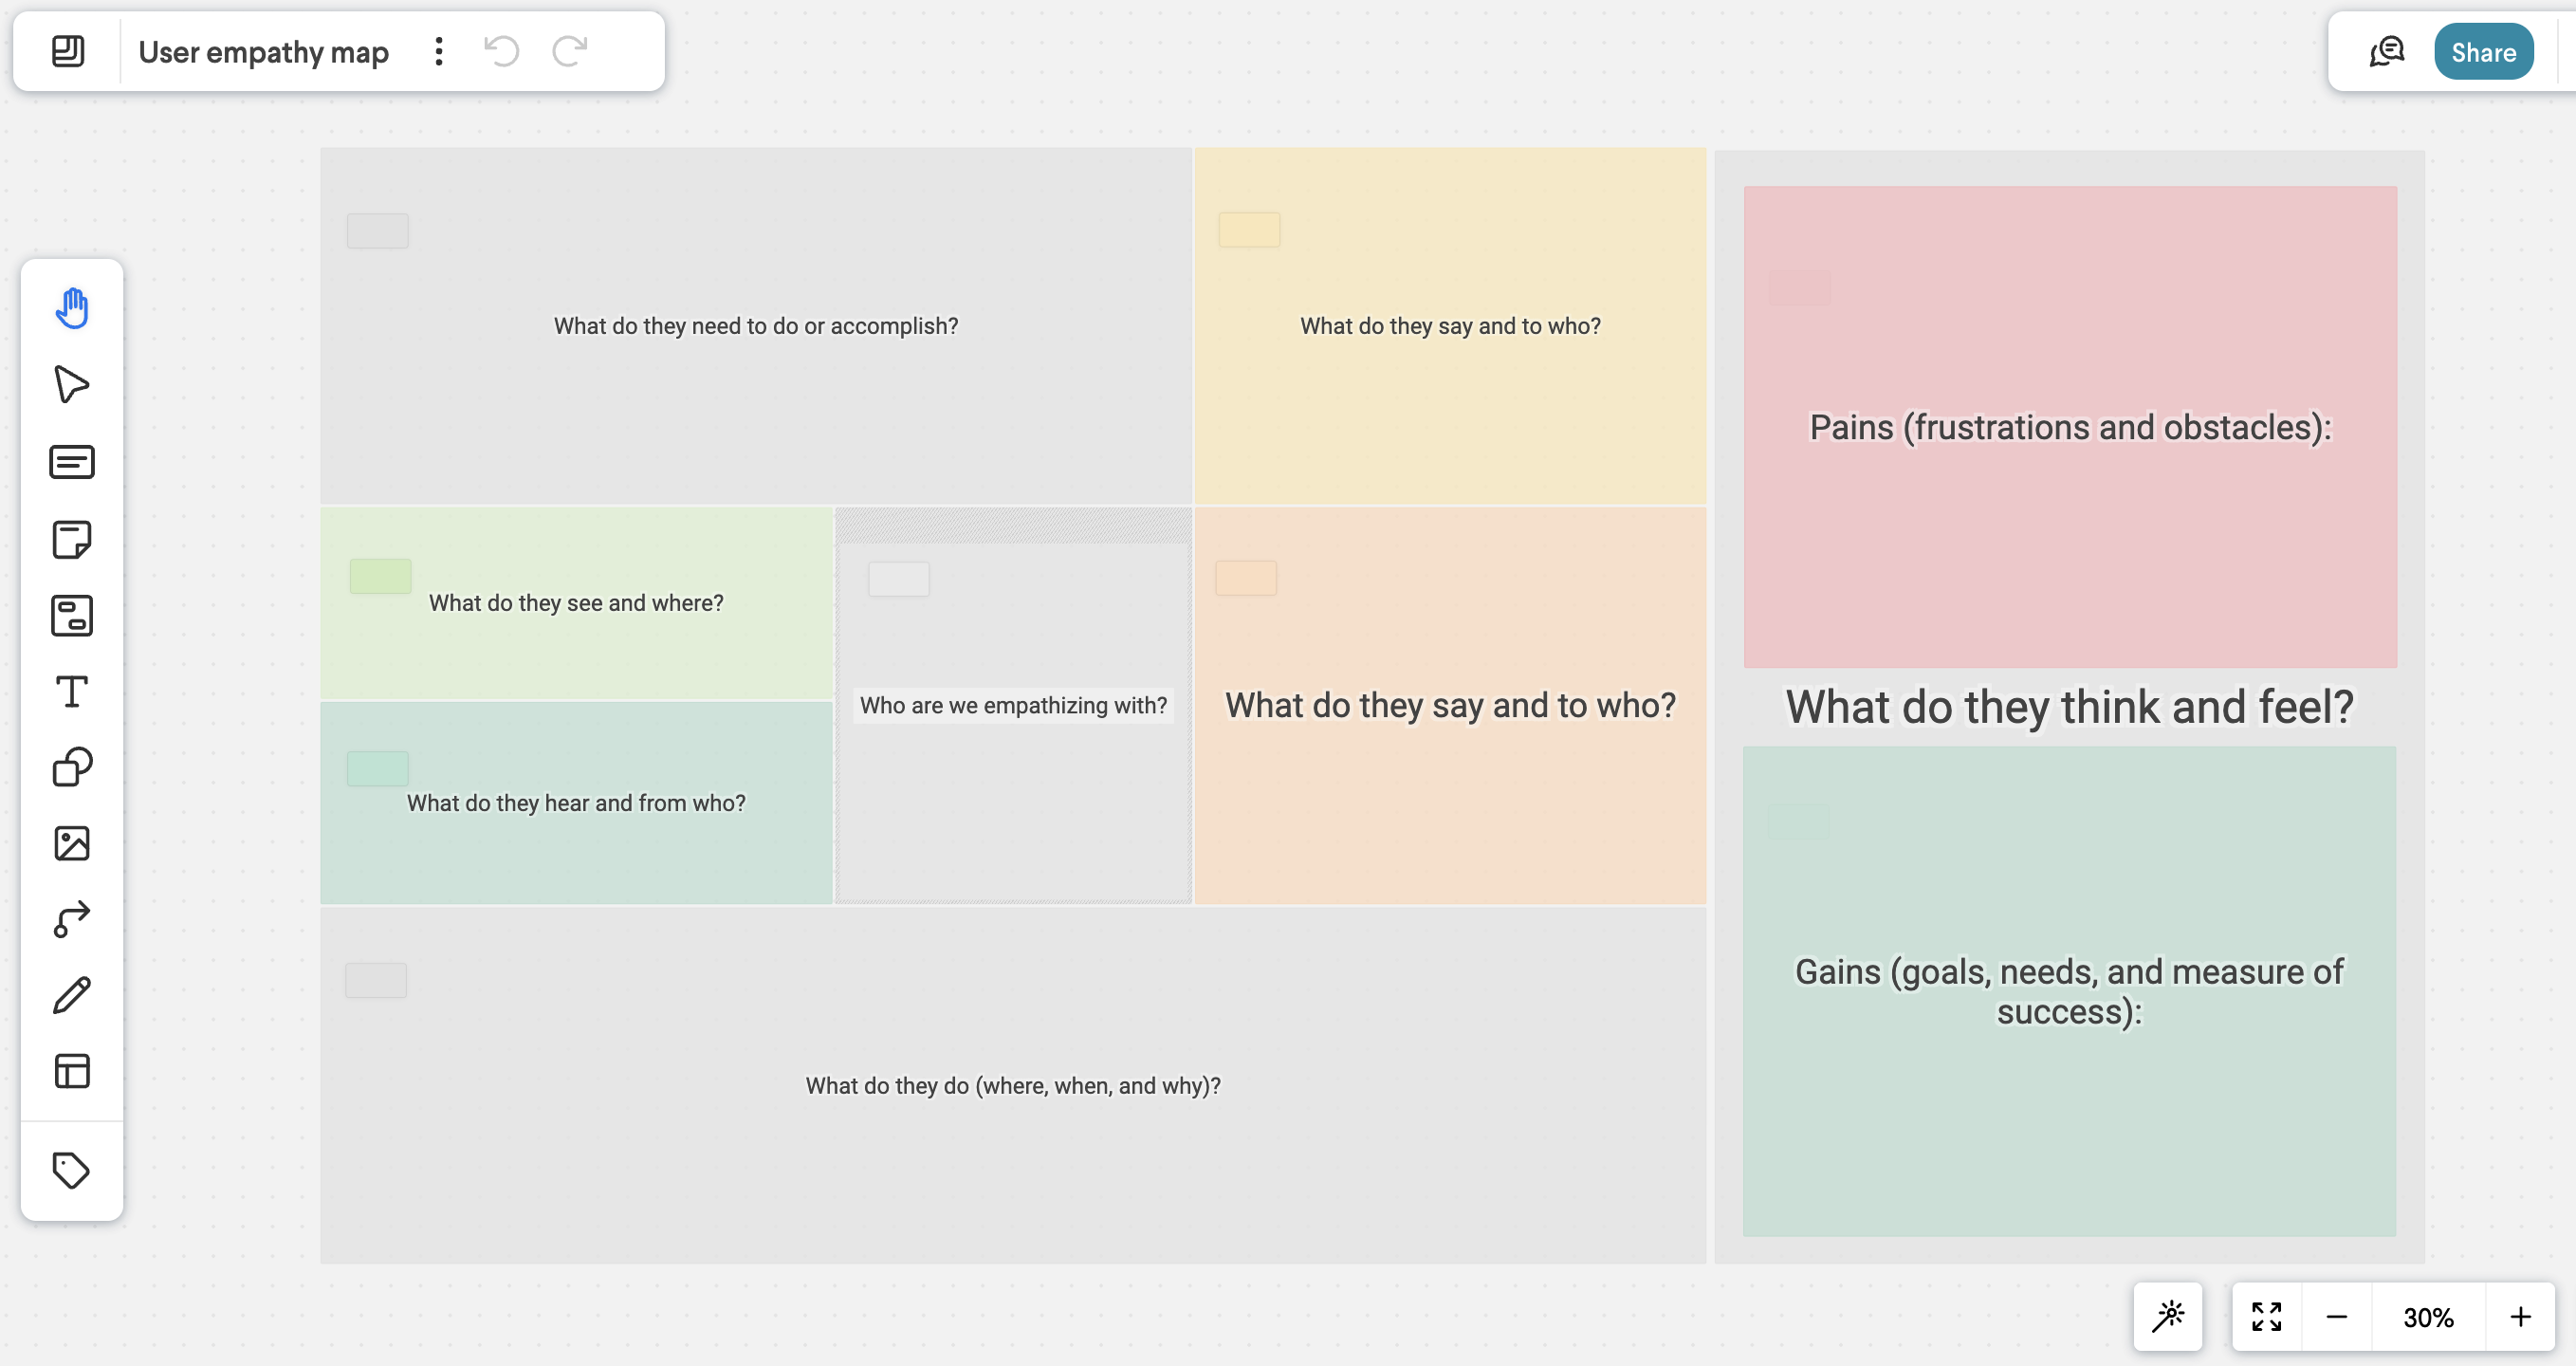
Task: Pick the sticky note tool
Action: click(x=72, y=539)
